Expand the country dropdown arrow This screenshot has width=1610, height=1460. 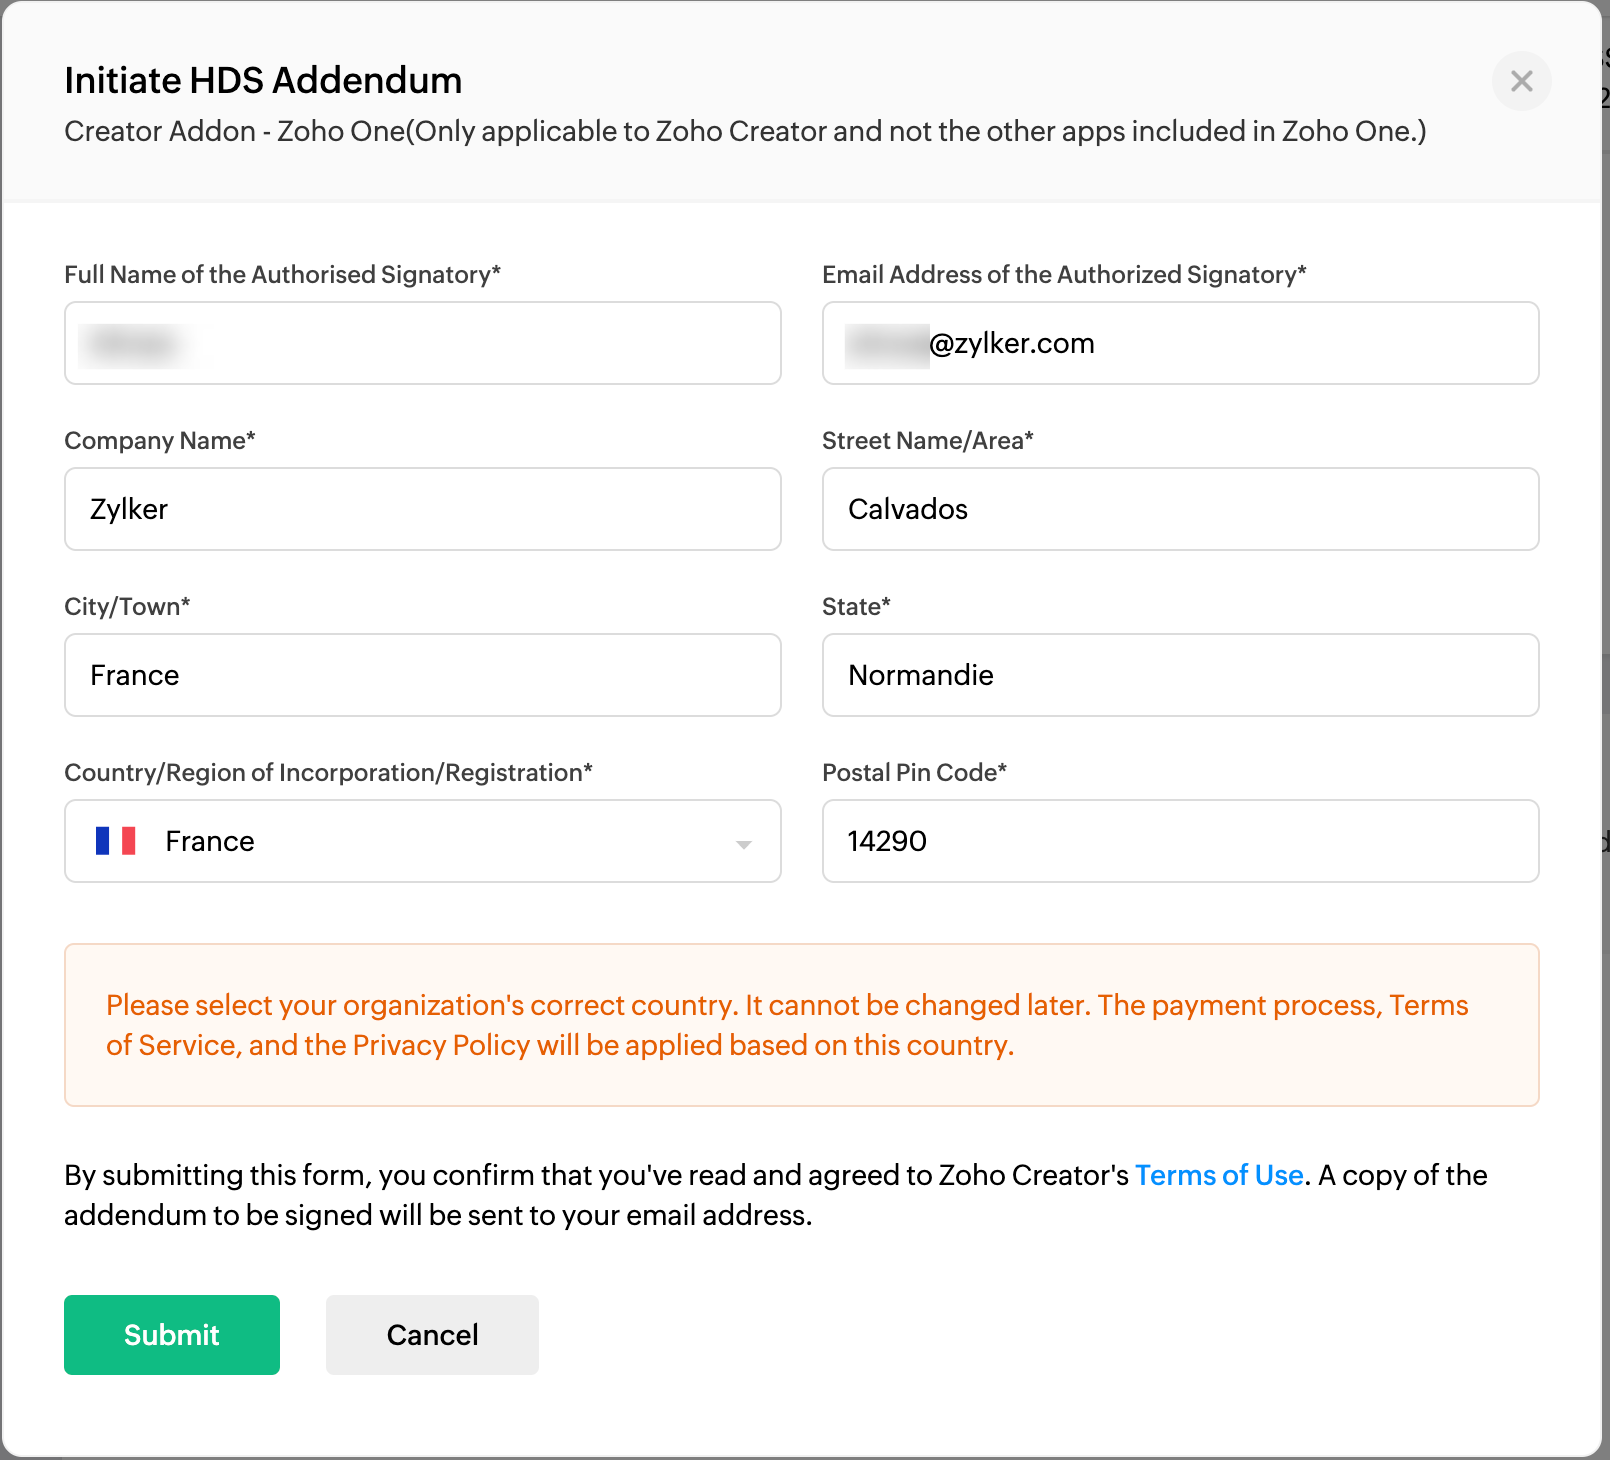[x=743, y=844]
